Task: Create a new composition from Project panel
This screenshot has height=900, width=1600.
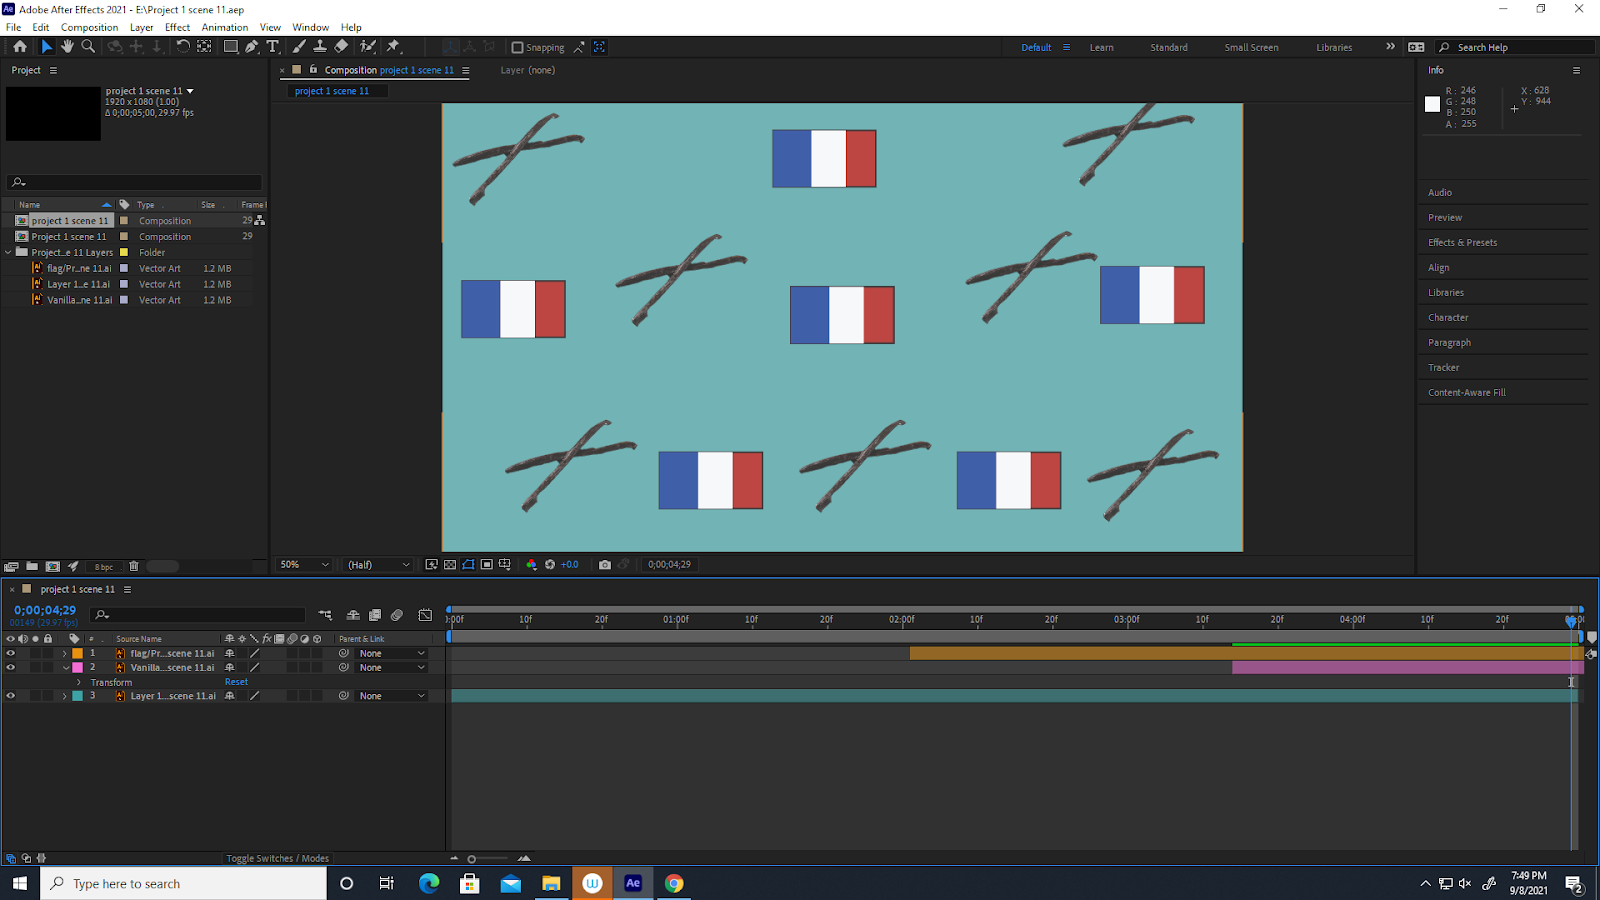Action: click(x=53, y=566)
